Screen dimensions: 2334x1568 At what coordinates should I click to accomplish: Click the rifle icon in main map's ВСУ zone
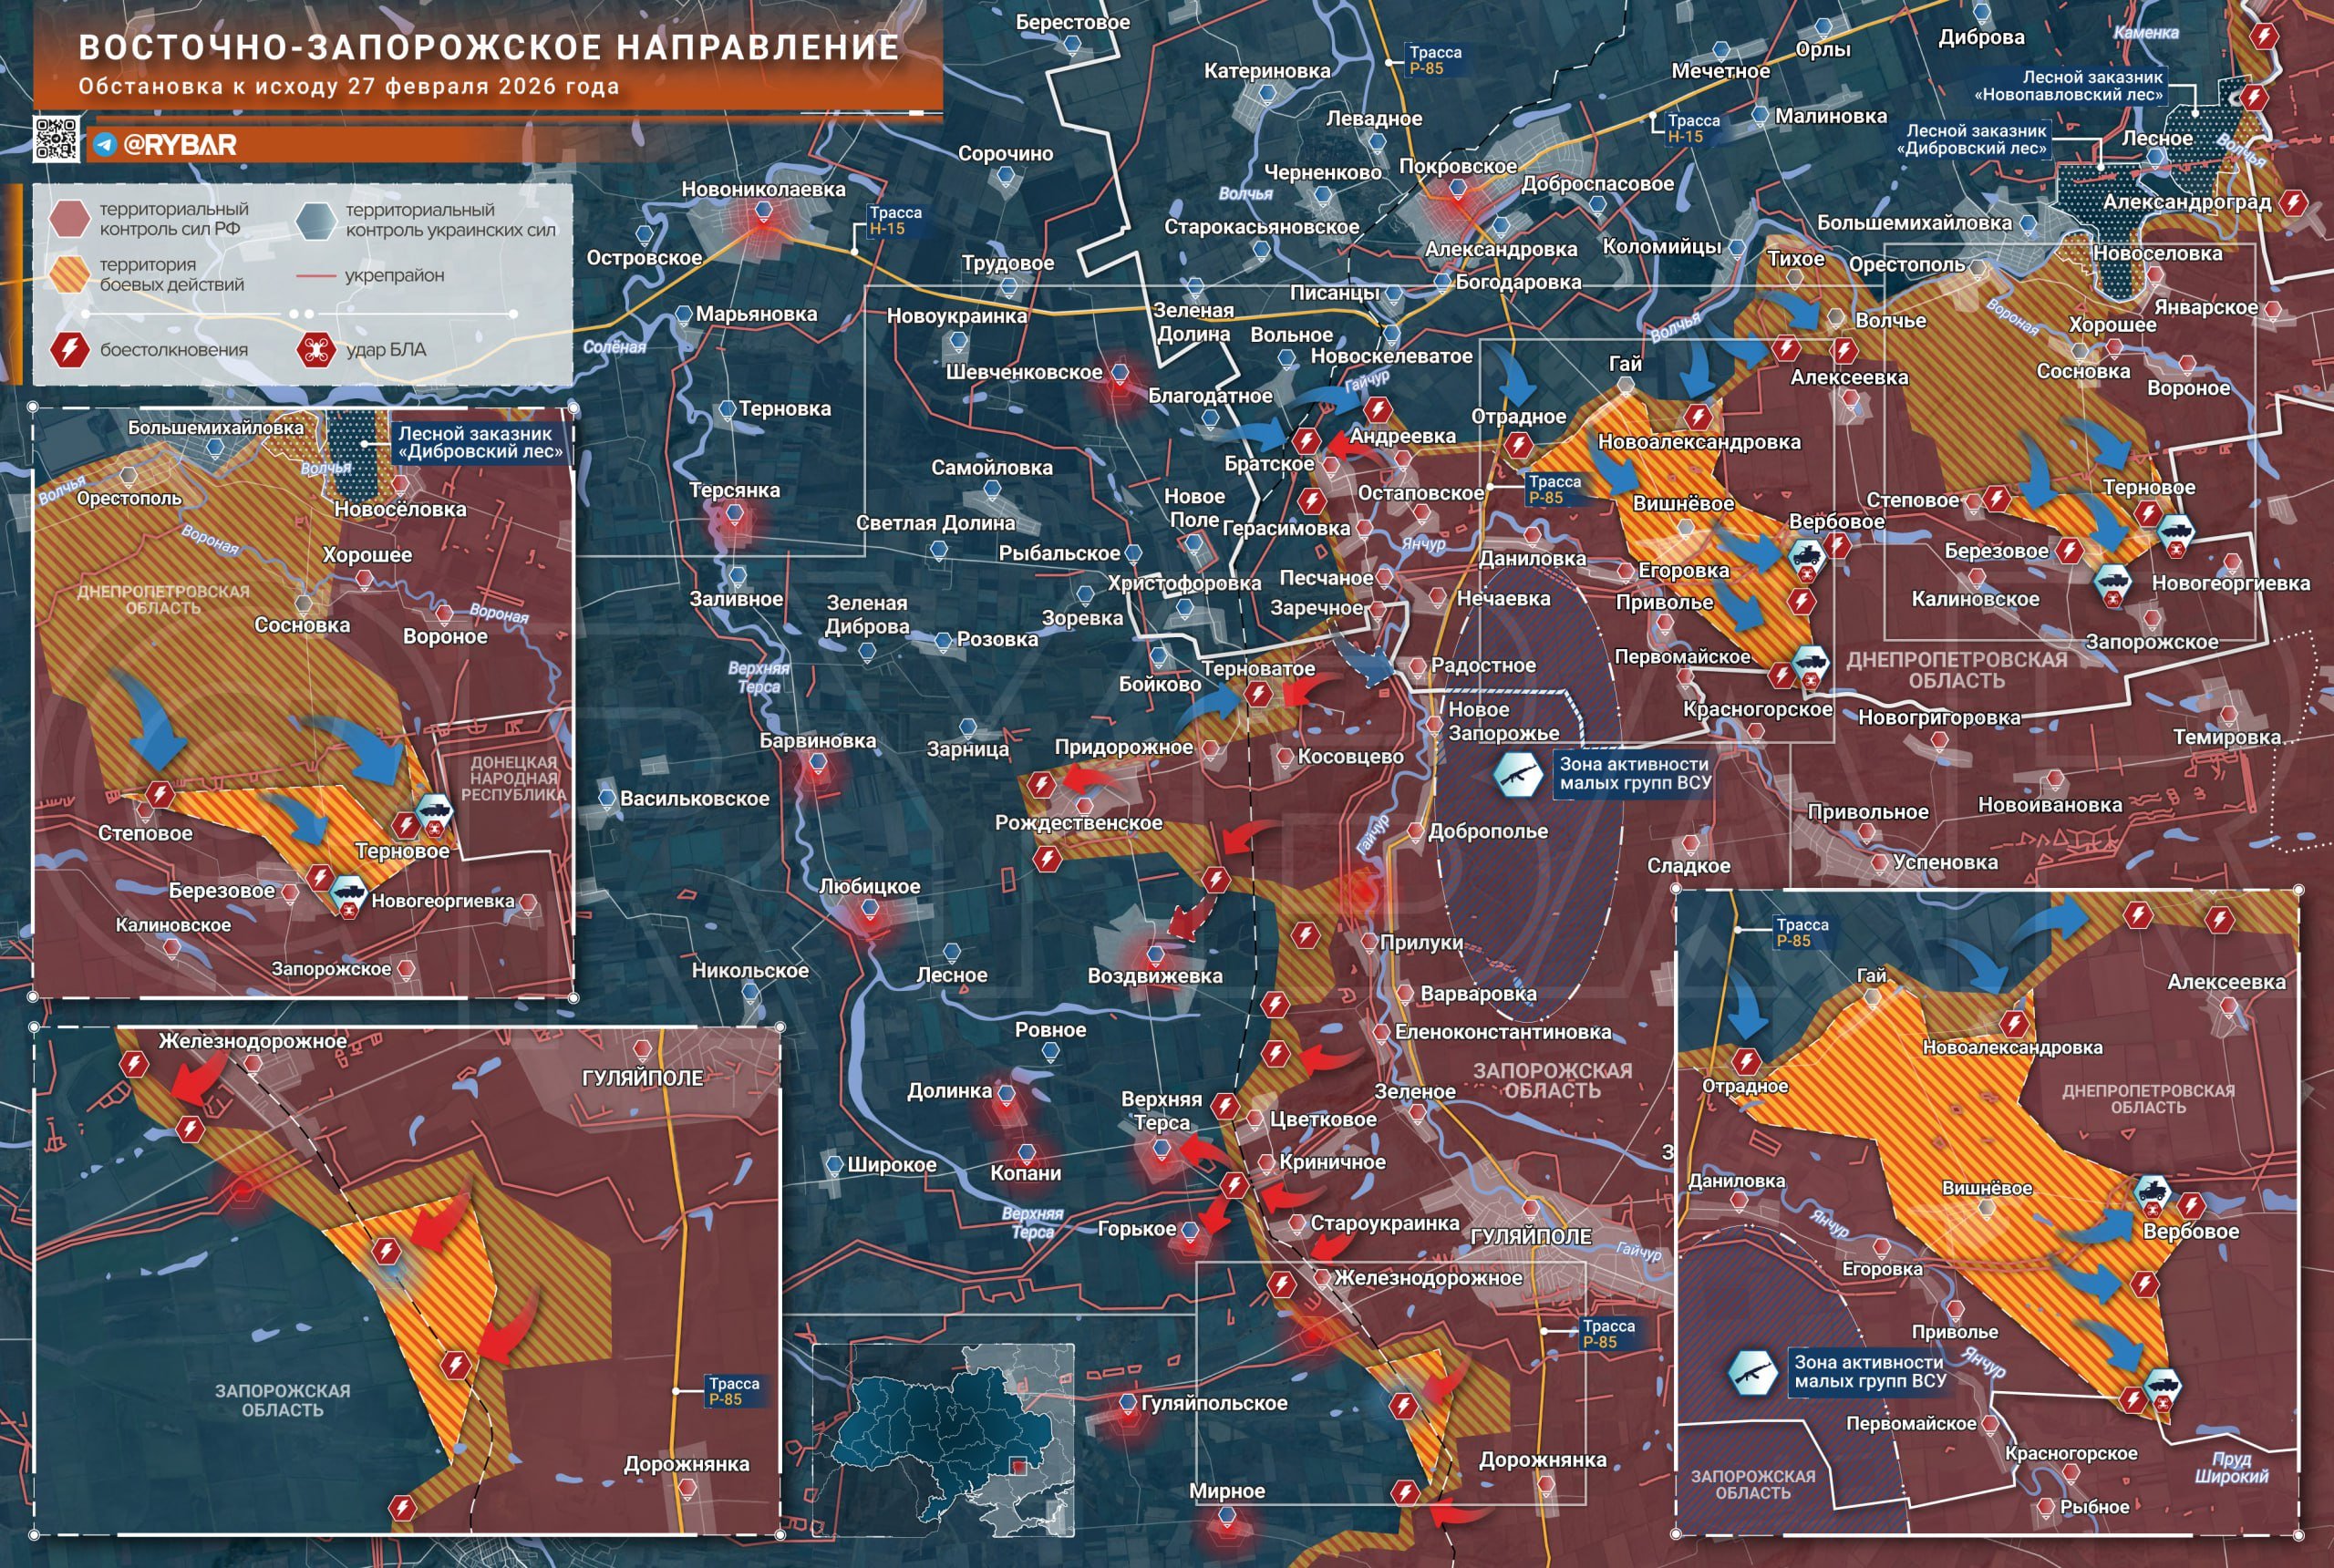pos(1517,775)
